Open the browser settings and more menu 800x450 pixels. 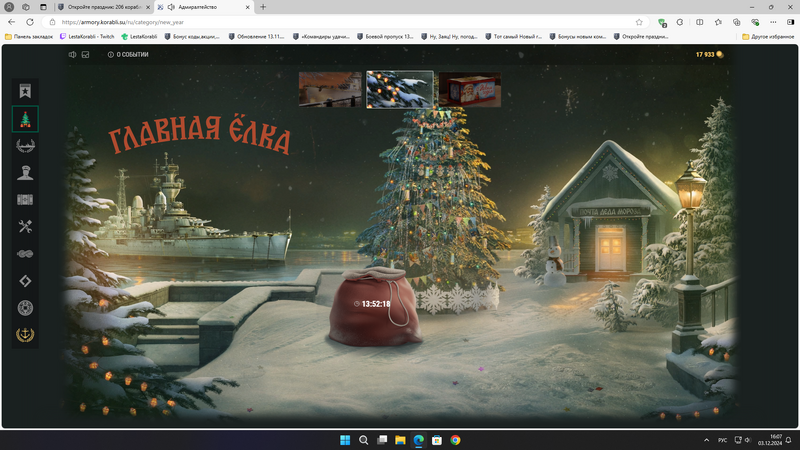coord(773,22)
